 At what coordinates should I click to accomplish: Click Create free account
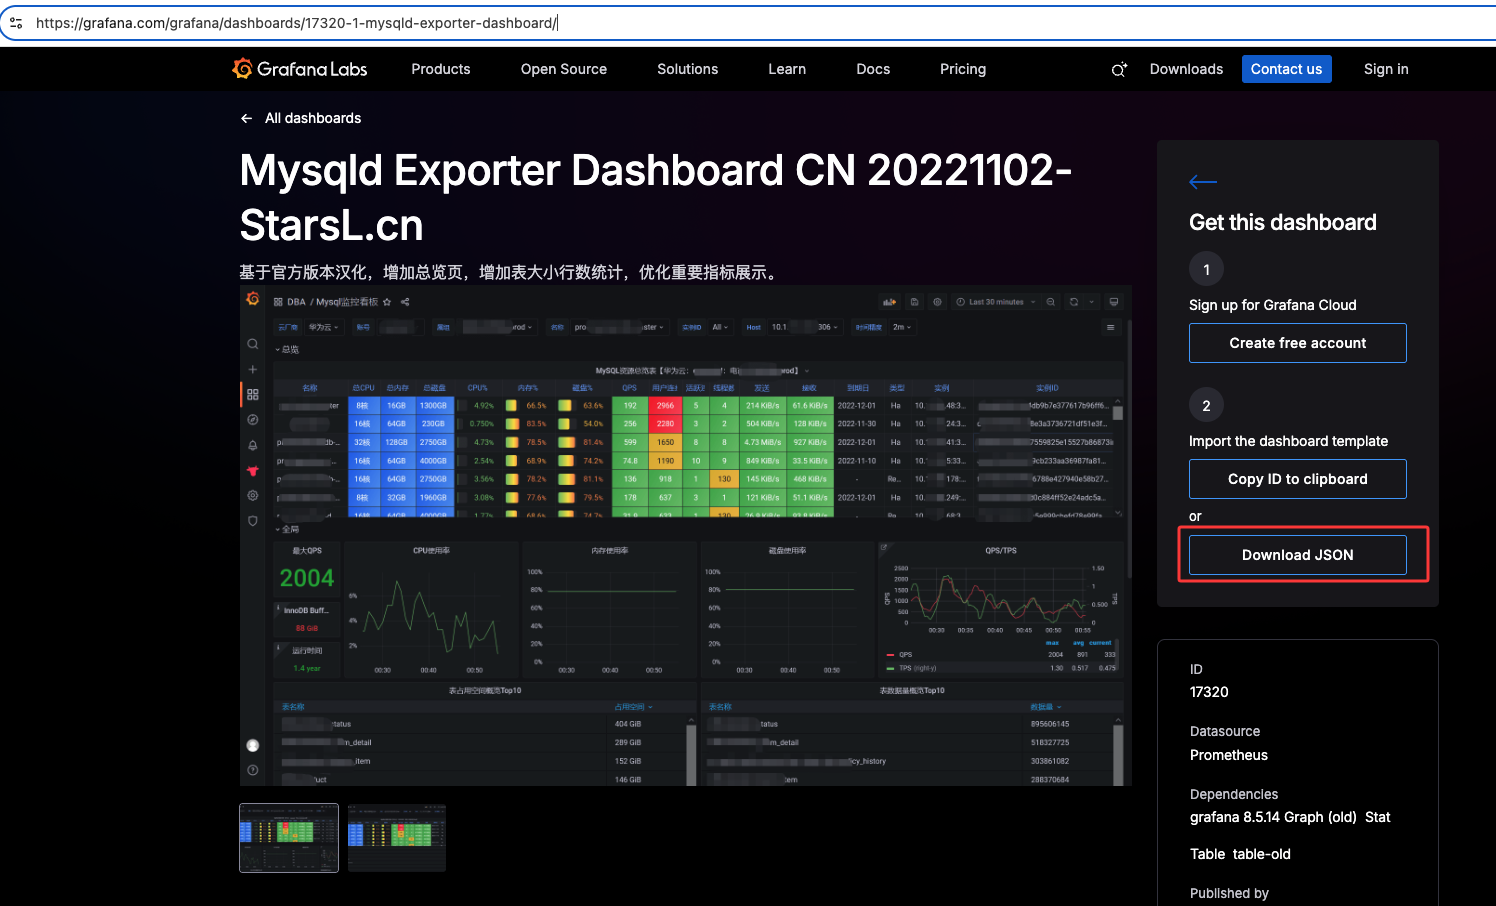pyautogui.click(x=1298, y=343)
